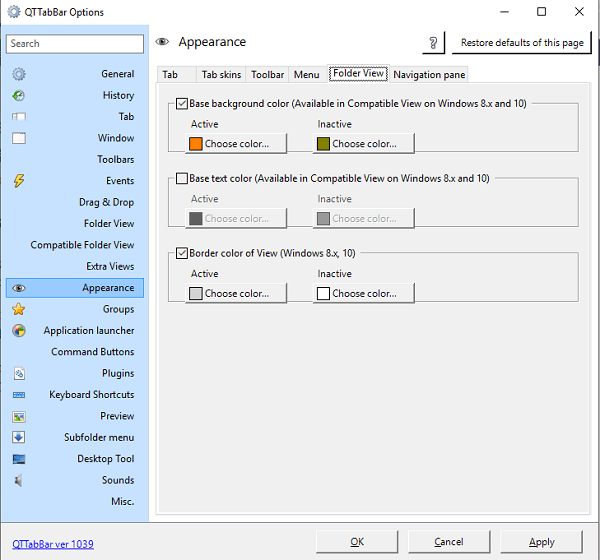Enable the Base text color checkbox
The width and height of the screenshot is (600, 560).
pos(182,178)
